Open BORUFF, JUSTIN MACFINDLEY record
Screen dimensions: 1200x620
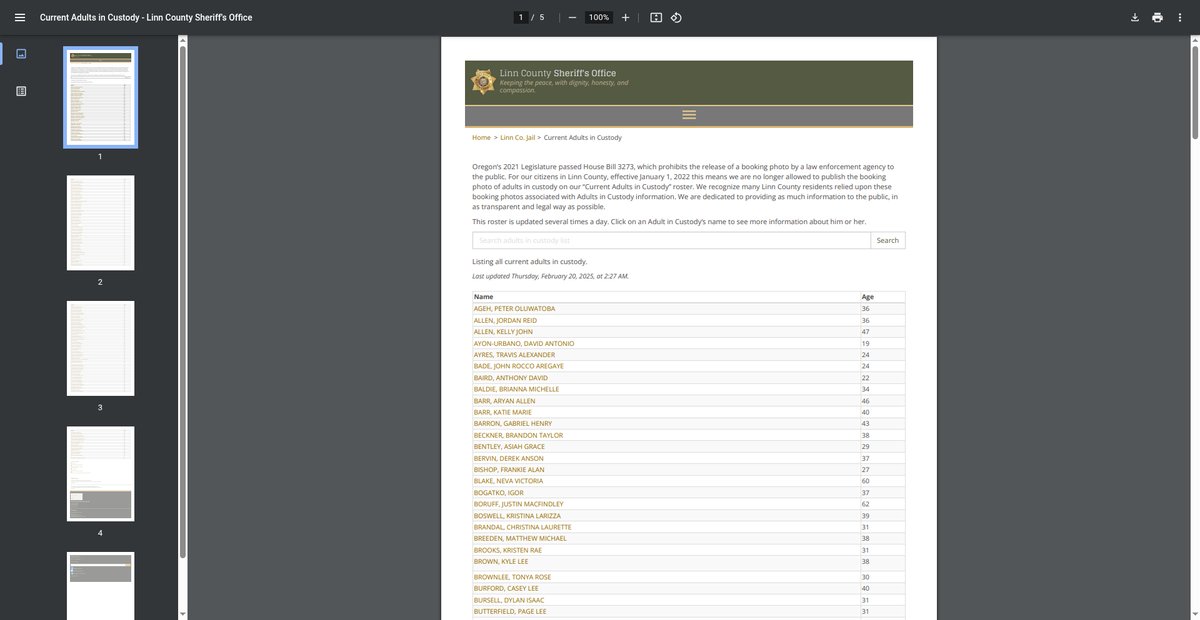point(518,504)
